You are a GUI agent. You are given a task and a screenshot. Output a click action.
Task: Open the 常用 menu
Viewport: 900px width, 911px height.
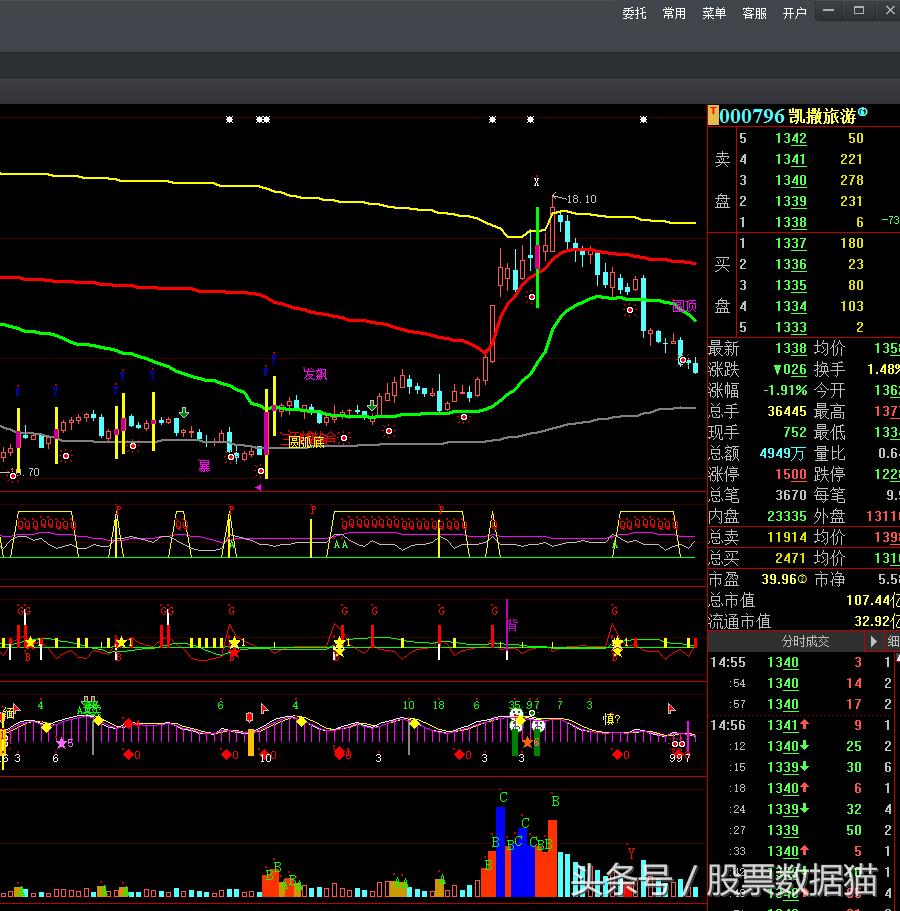pyautogui.click(x=674, y=13)
